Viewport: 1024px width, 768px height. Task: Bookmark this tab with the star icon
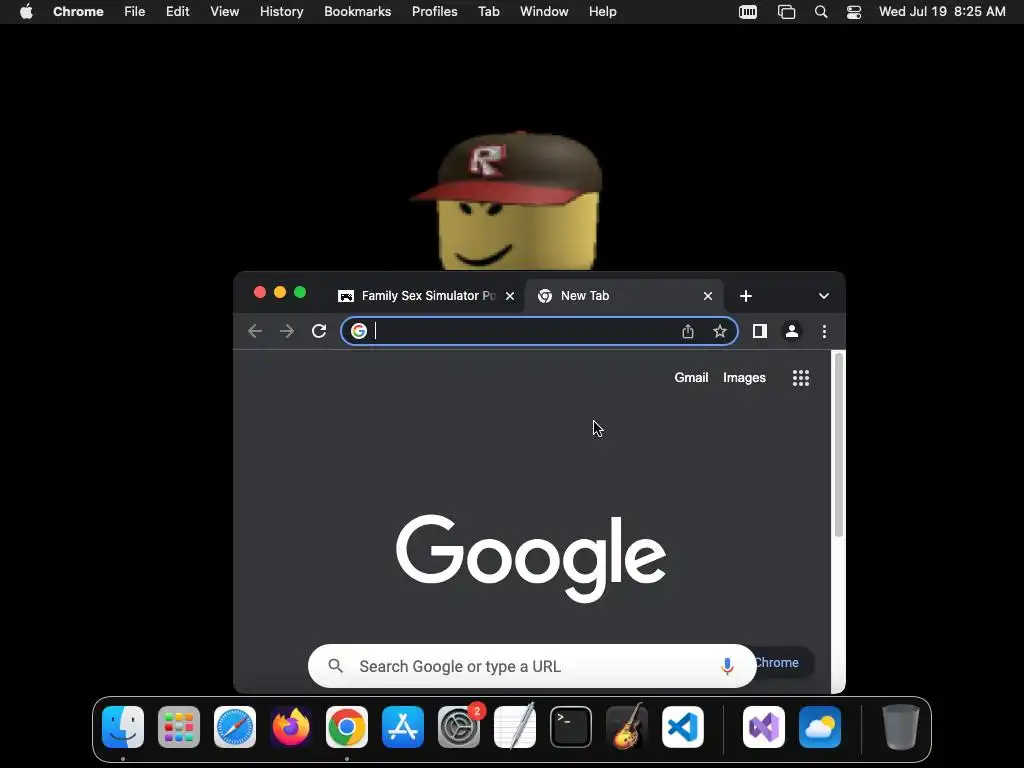coord(720,331)
